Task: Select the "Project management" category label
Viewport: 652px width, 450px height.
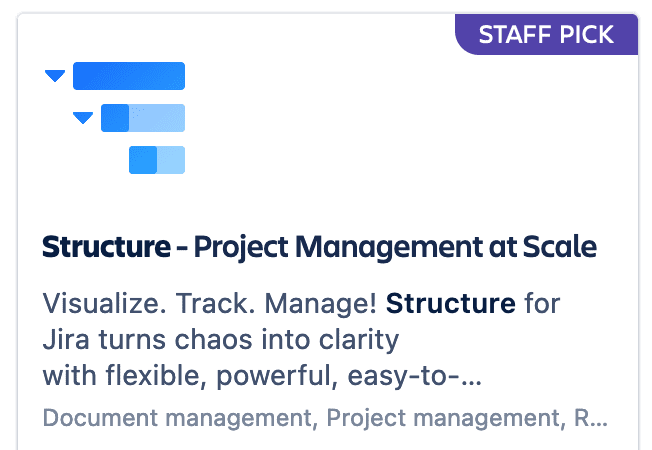Action: point(443,418)
